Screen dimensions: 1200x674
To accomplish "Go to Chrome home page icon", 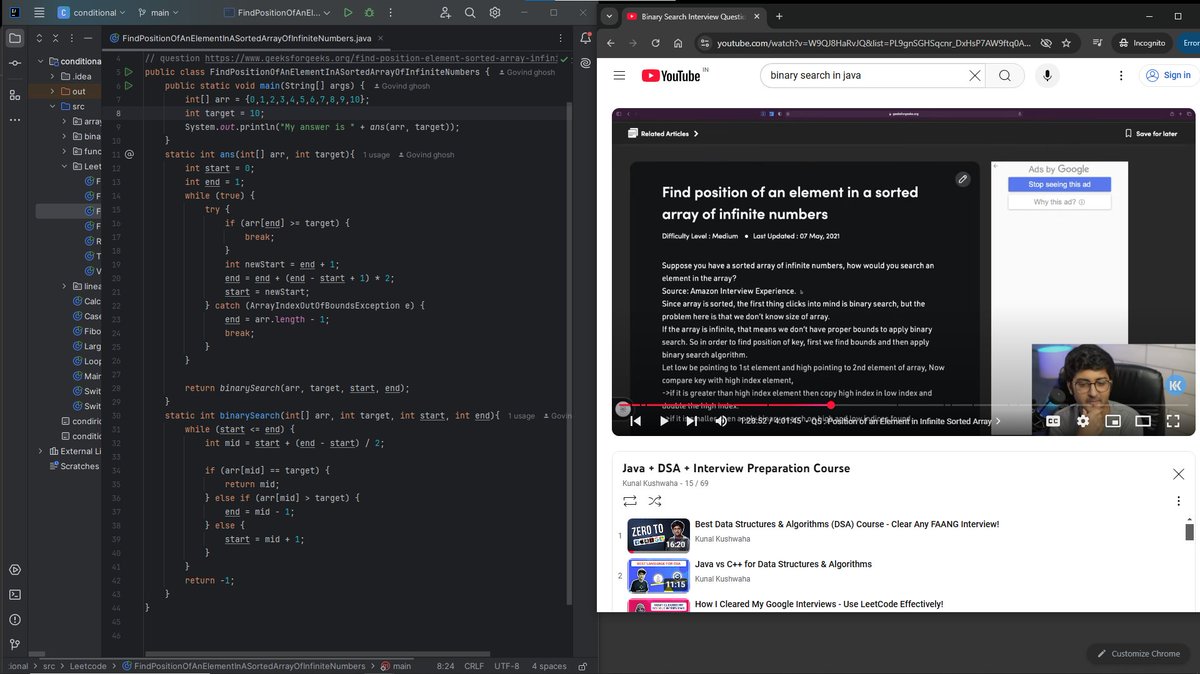I will coord(678,43).
